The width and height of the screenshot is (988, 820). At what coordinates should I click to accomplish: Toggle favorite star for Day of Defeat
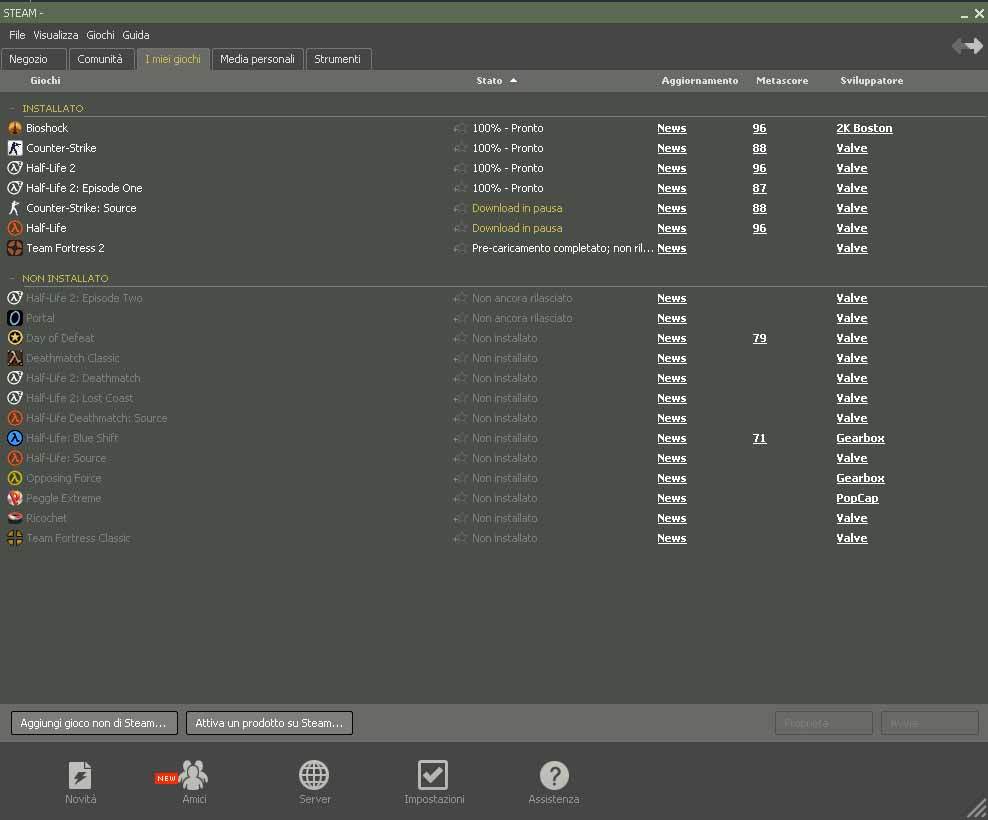coord(460,338)
